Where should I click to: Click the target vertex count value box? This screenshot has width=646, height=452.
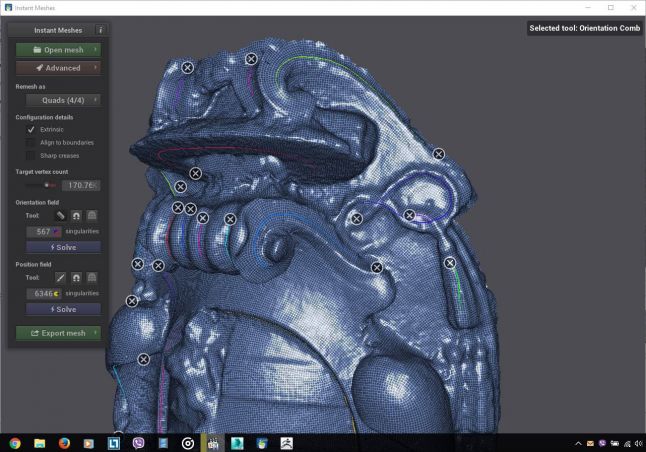(x=80, y=185)
